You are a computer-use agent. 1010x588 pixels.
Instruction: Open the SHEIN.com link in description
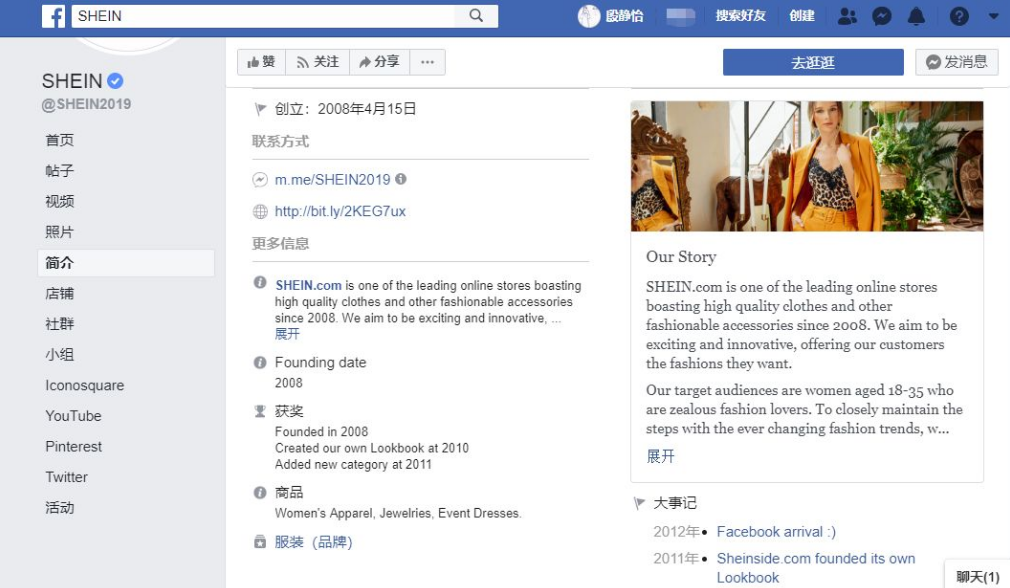pyautogui.click(x=309, y=285)
